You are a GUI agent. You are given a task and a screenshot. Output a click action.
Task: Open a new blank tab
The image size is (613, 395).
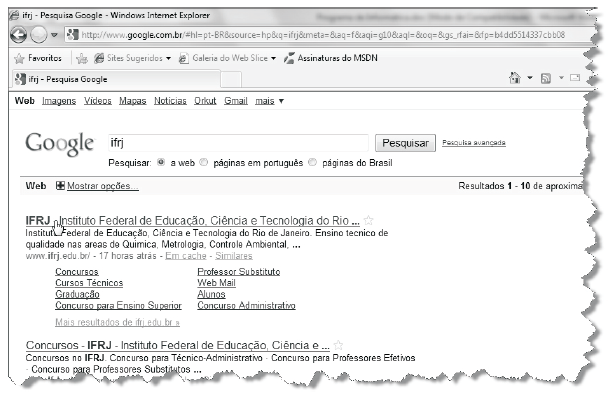point(231,80)
